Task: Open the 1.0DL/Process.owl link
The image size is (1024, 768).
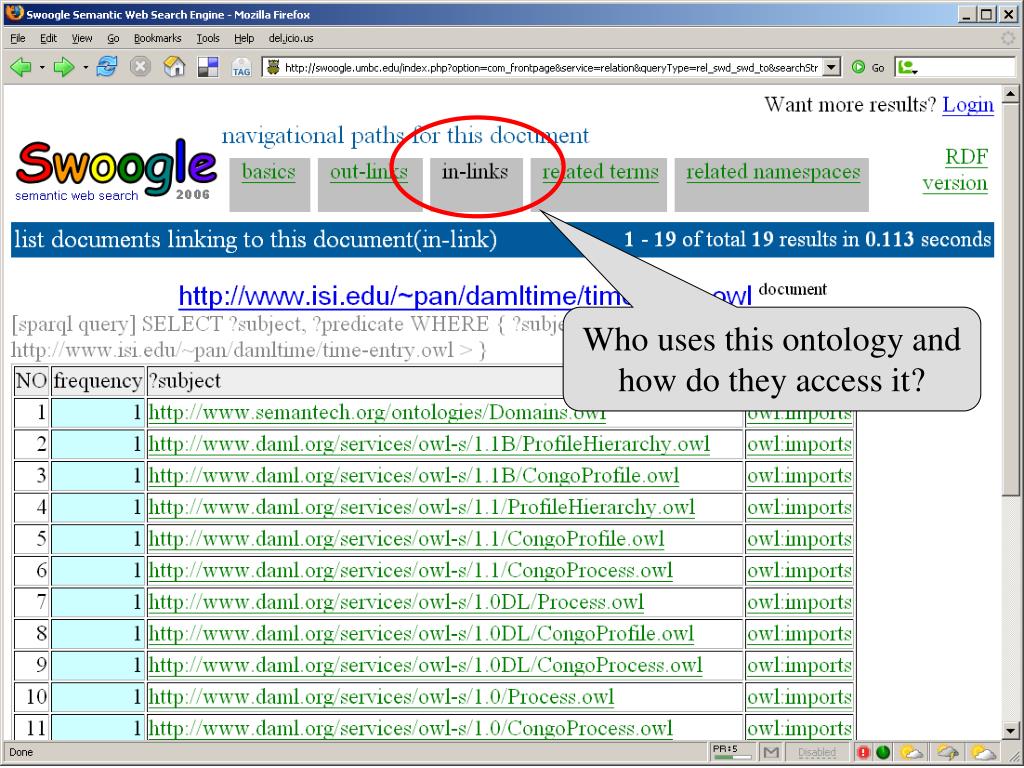Action: click(396, 601)
